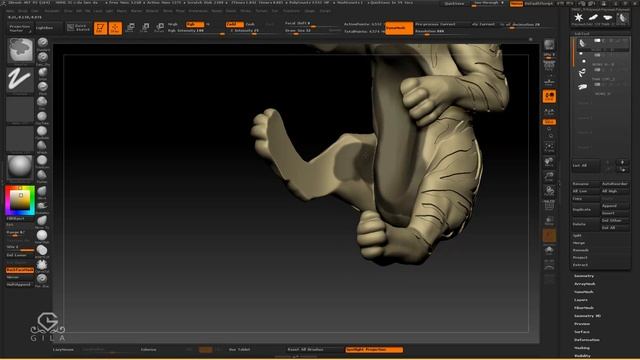This screenshot has height=360, width=640.
Task: Open the Quick Sketch tool
Action: click(x=78, y=28)
